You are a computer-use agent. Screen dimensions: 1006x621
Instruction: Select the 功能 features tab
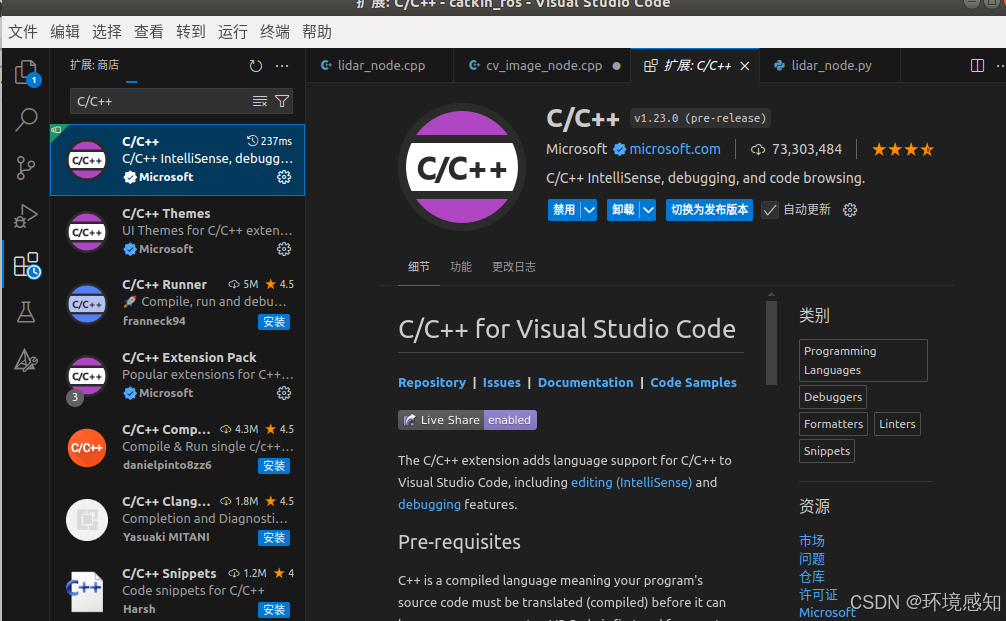[x=461, y=267]
